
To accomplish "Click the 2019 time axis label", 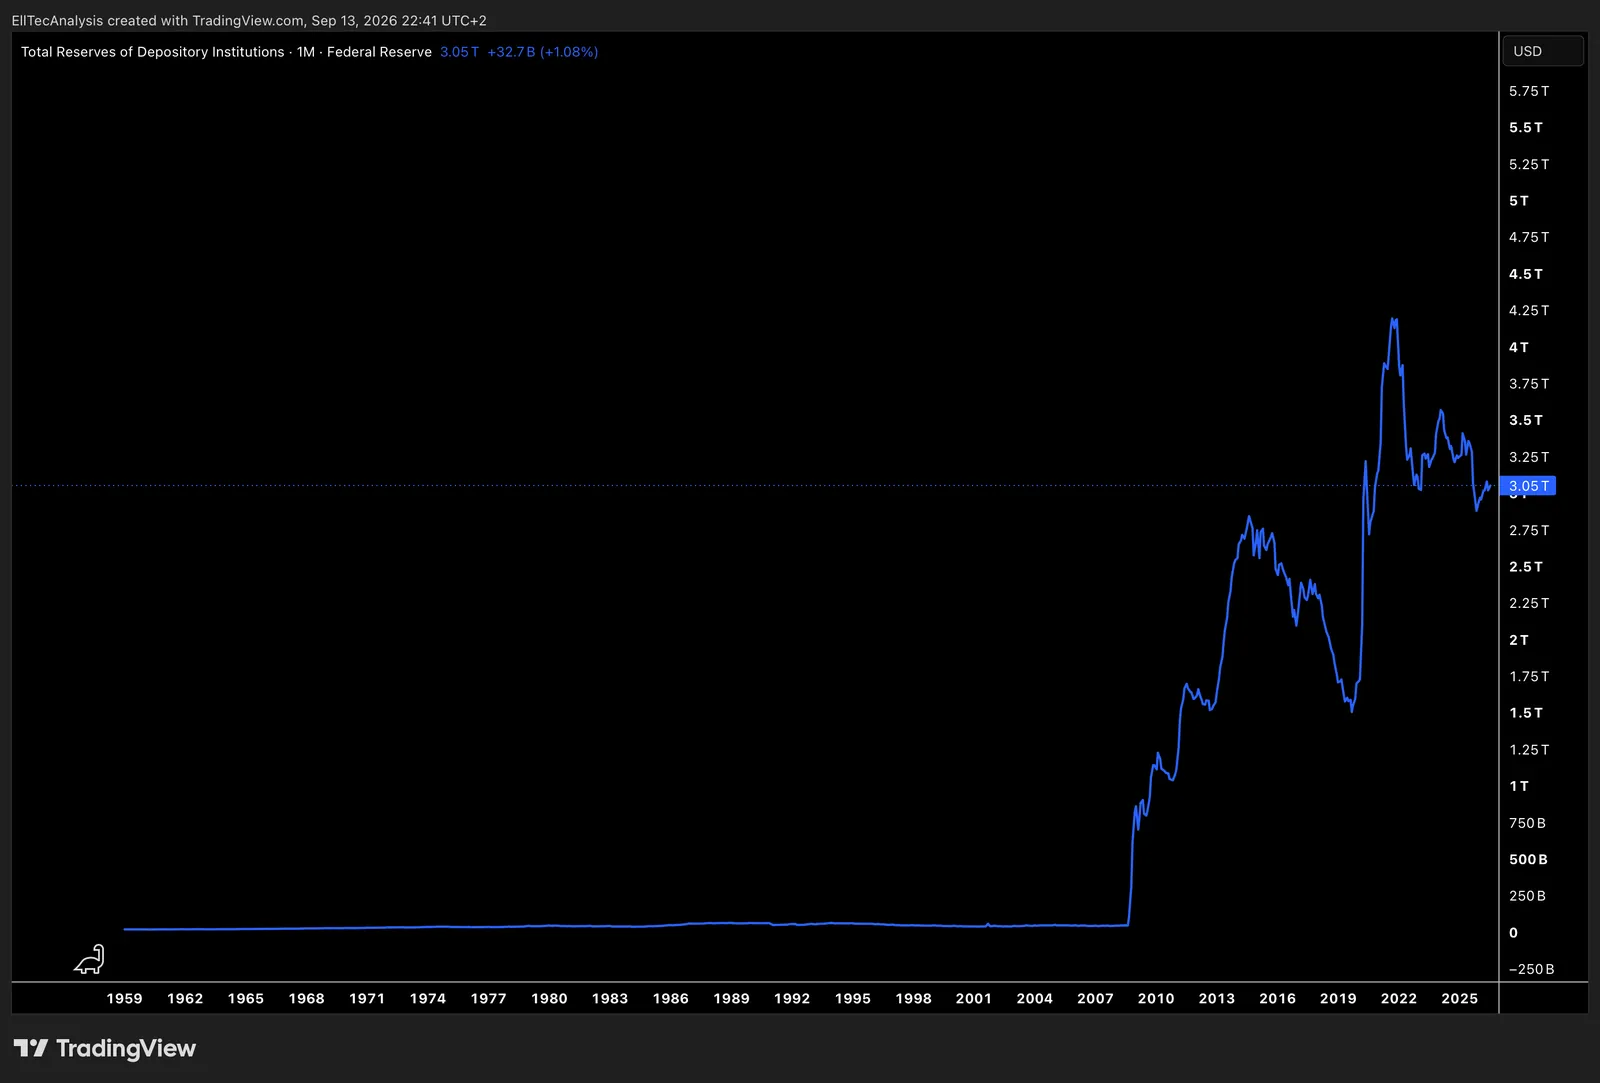I will (x=1338, y=998).
